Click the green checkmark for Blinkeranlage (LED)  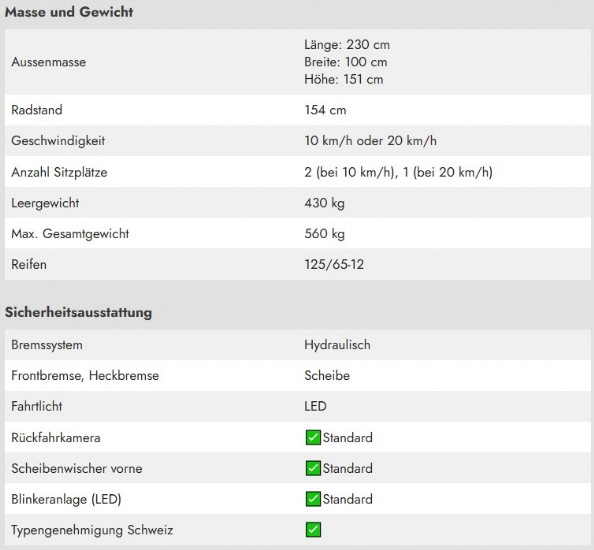pyautogui.click(x=313, y=499)
